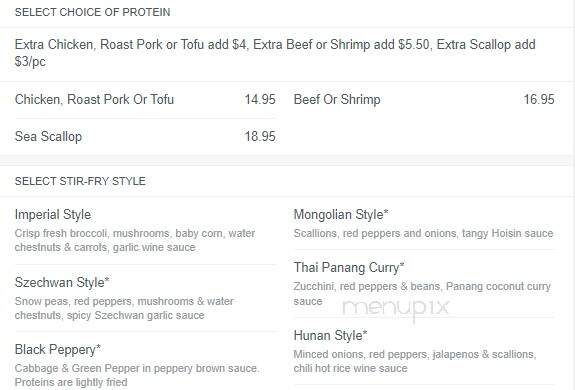The image size is (575, 390).
Task: Open Thai Panang Curry* menu item
Action: (x=349, y=268)
